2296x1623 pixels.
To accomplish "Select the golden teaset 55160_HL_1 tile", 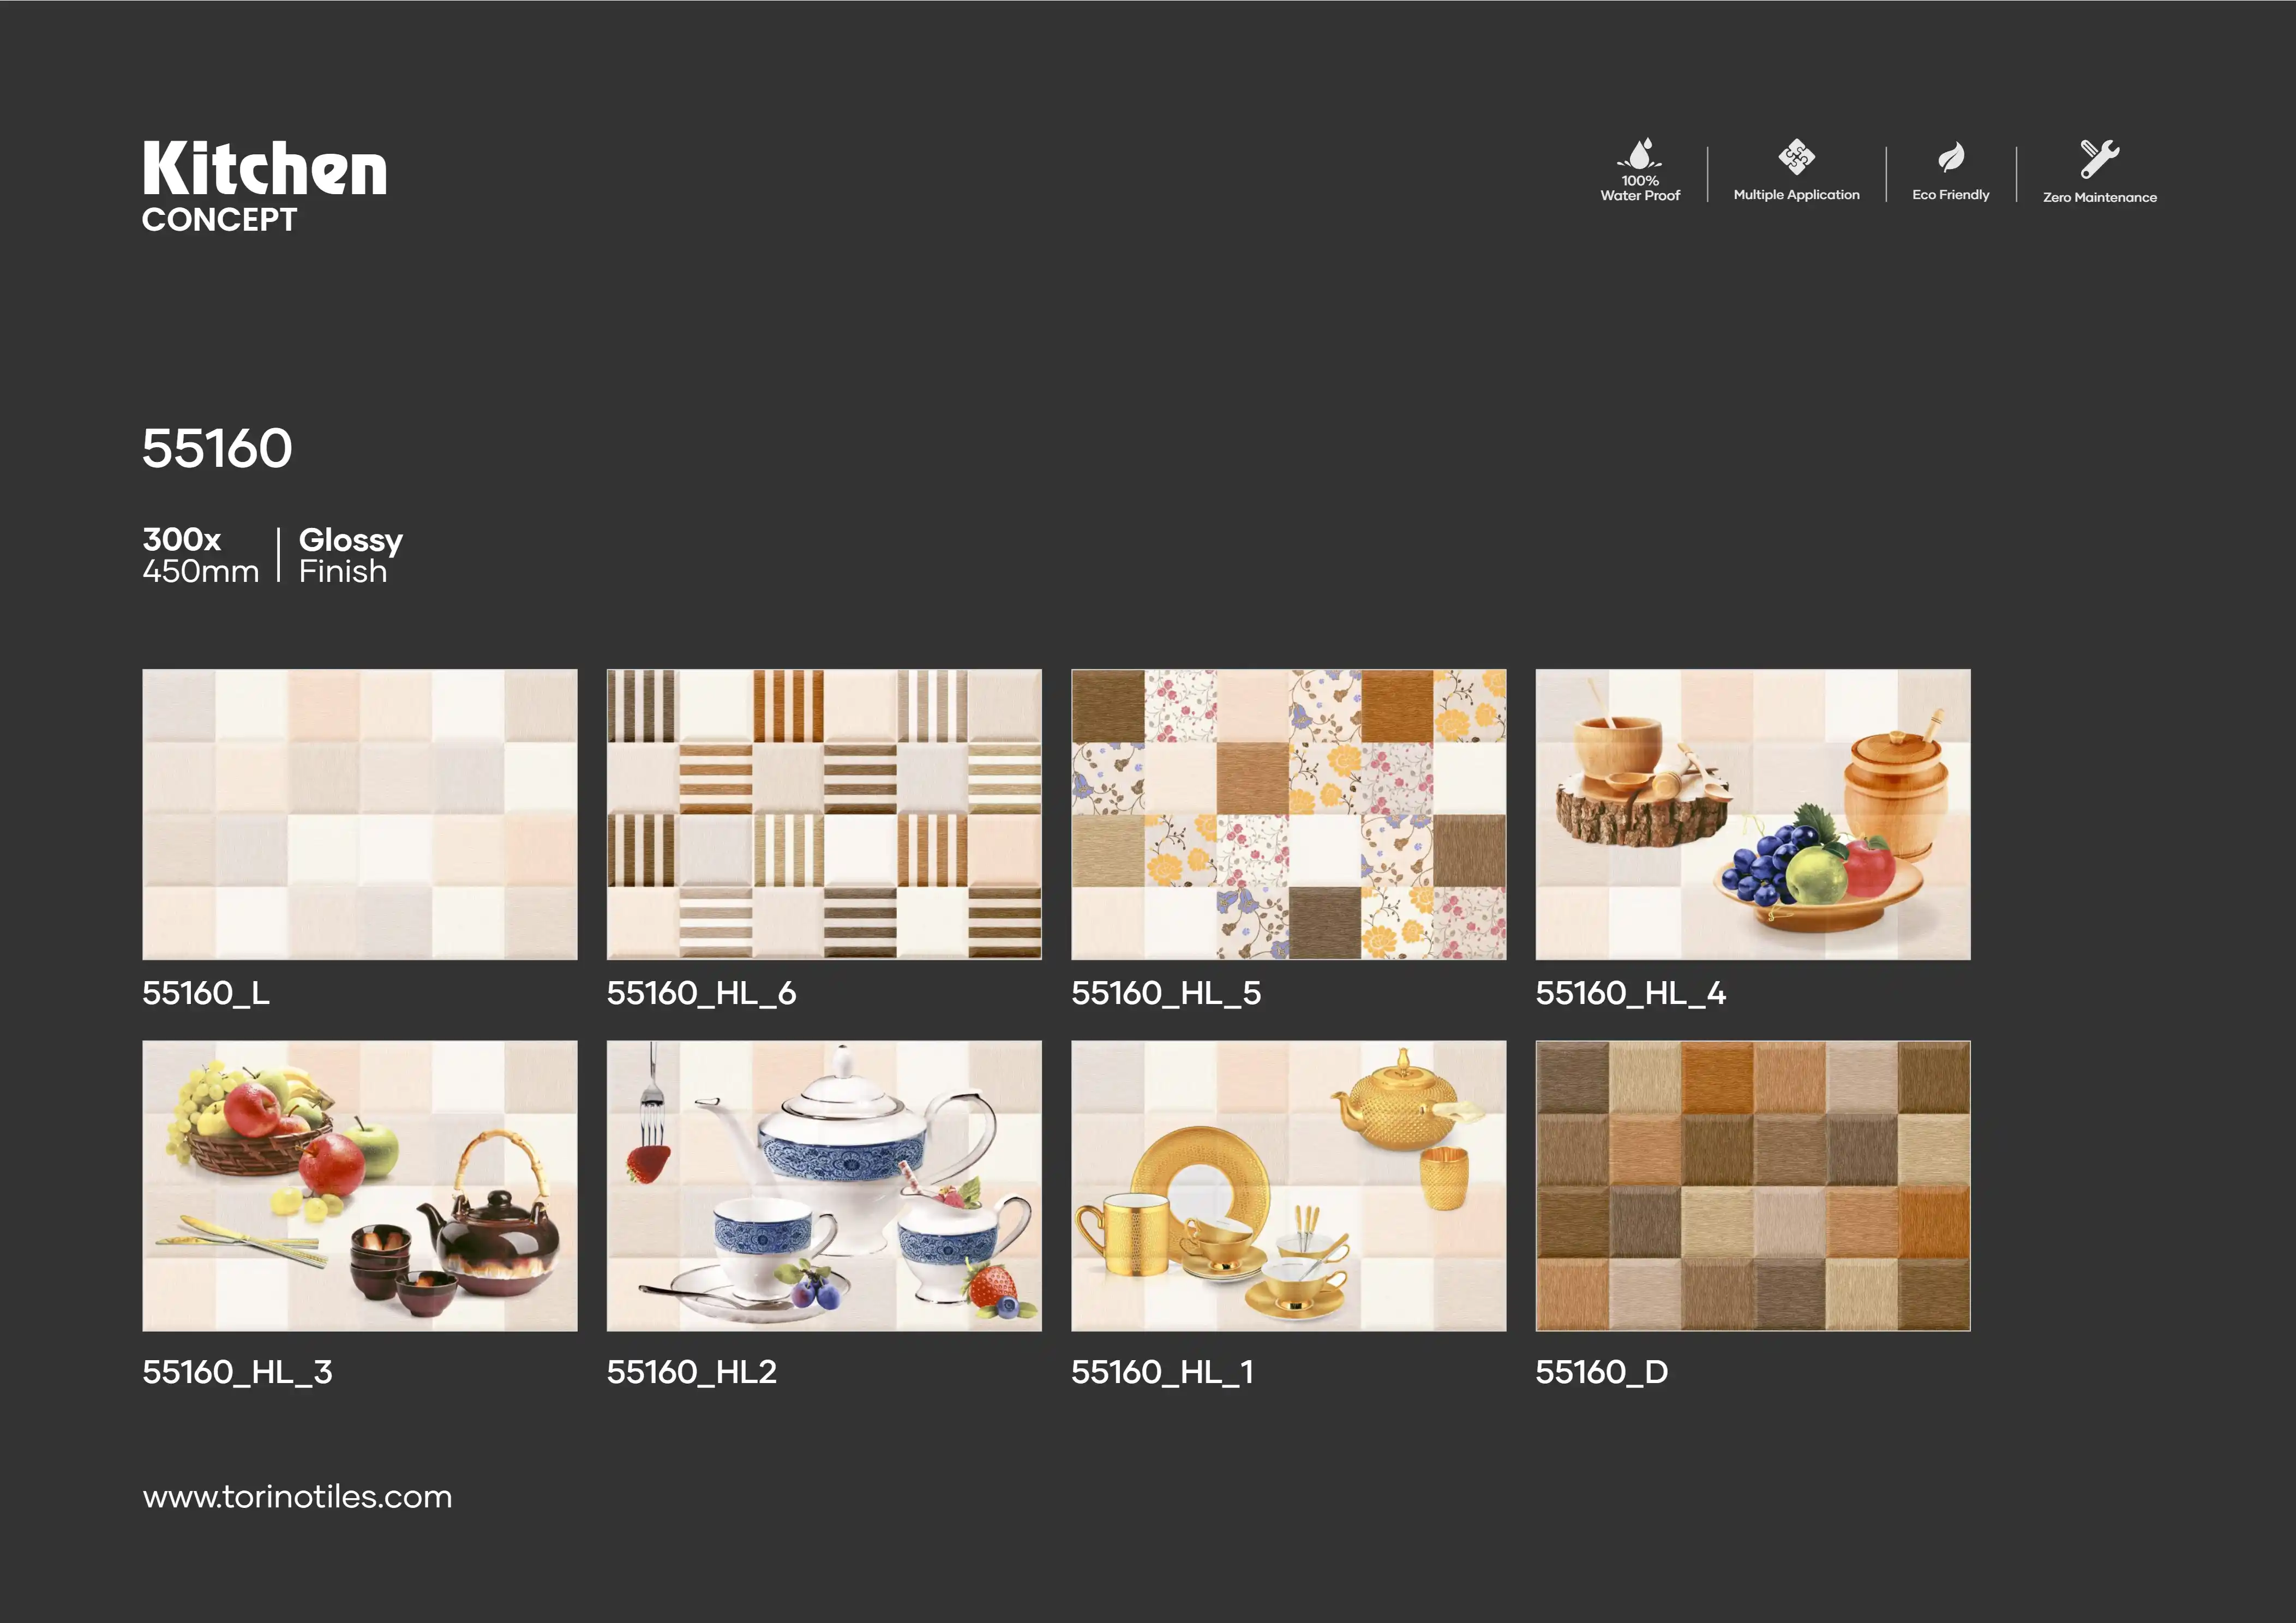I will (x=1288, y=1185).
